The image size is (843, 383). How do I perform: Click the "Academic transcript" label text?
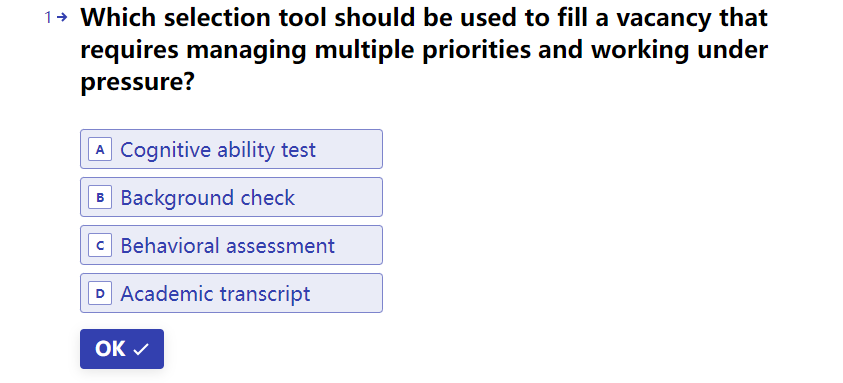(x=215, y=294)
